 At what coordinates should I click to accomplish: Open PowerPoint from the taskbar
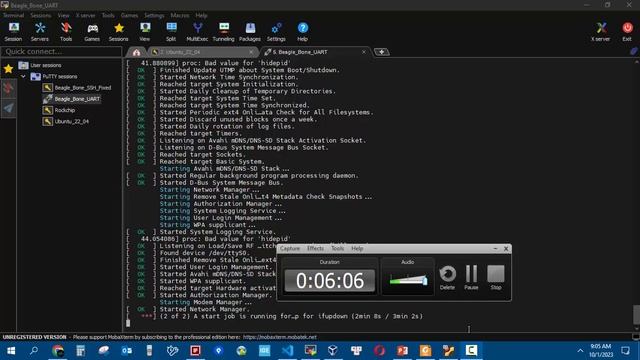pyautogui.click(x=402, y=351)
